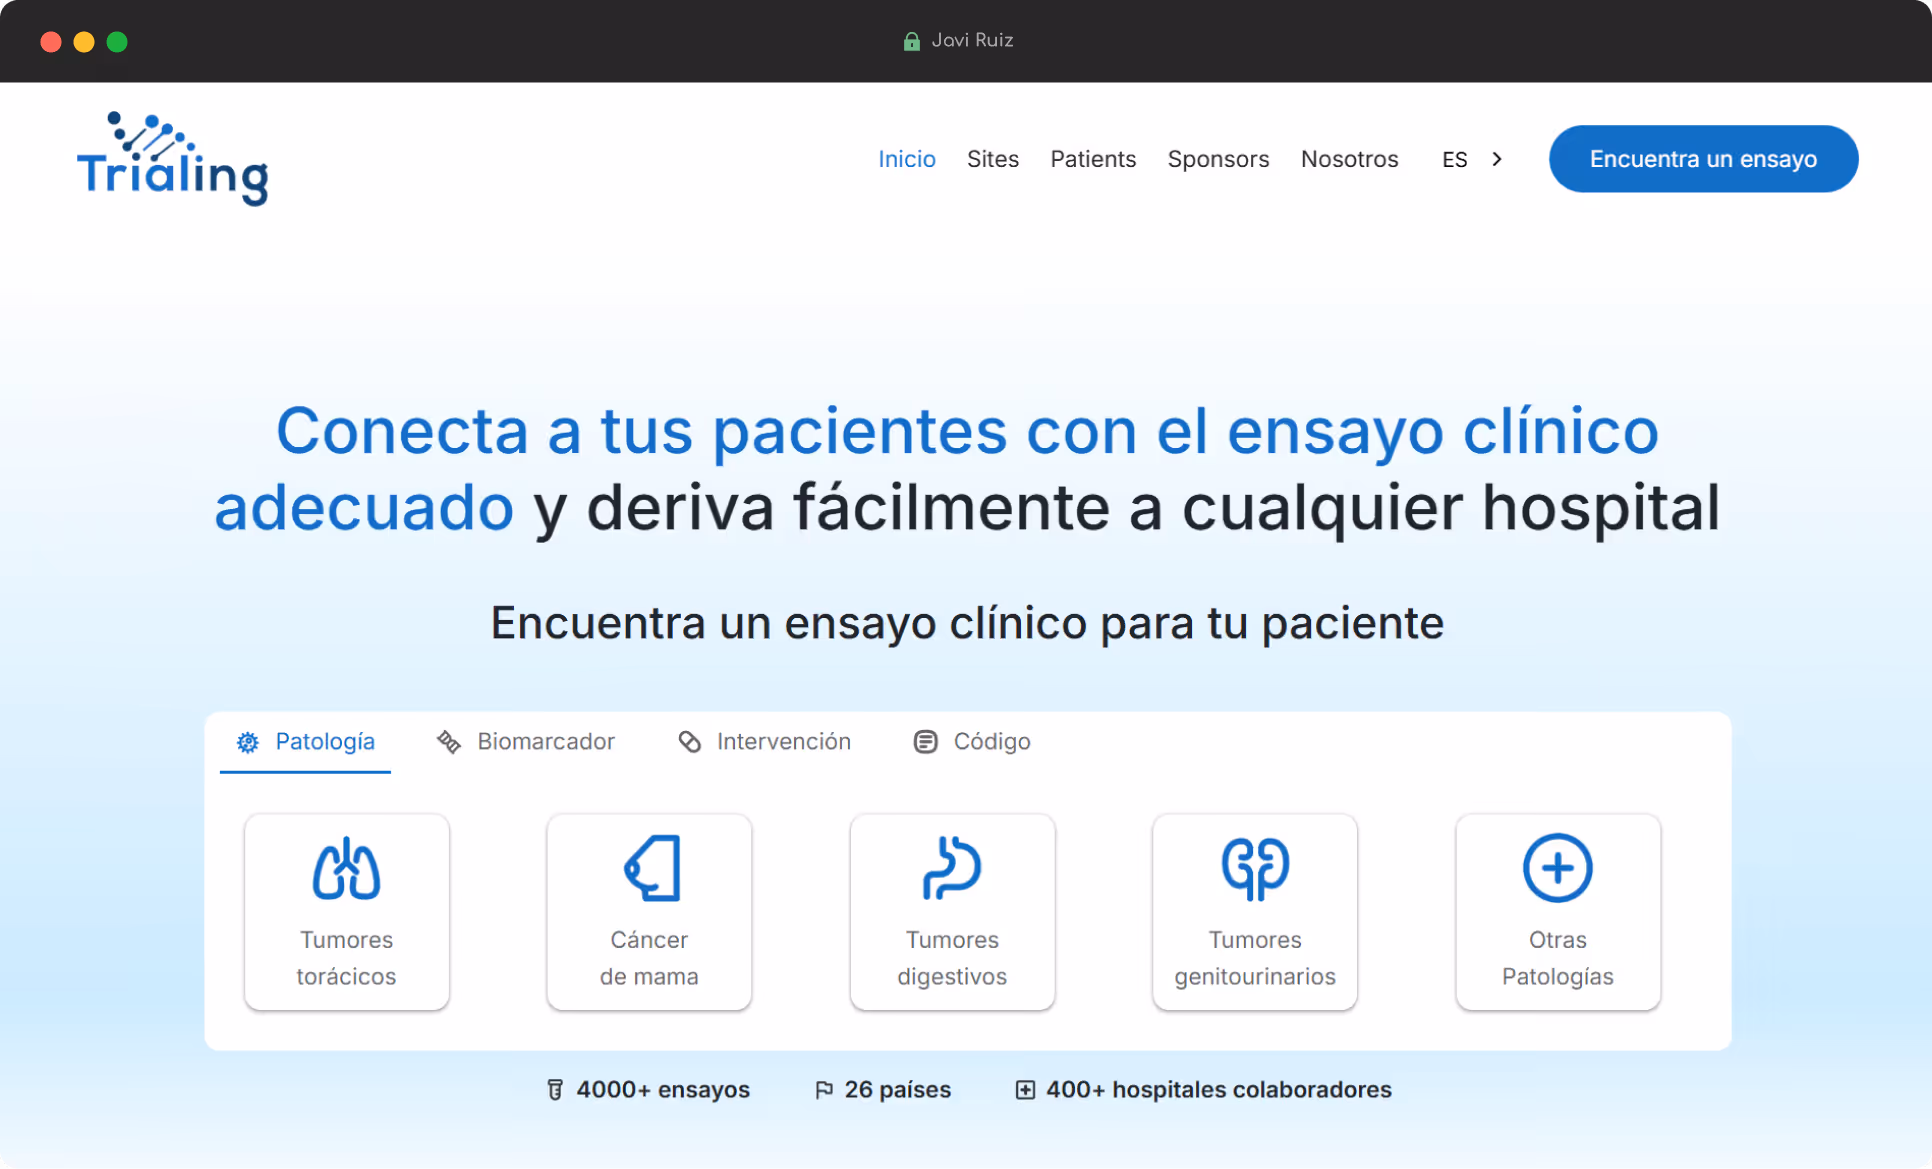The image size is (1932, 1169).
Task: Click the lock icon in the title bar
Action: pyautogui.click(x=911, y=41)
